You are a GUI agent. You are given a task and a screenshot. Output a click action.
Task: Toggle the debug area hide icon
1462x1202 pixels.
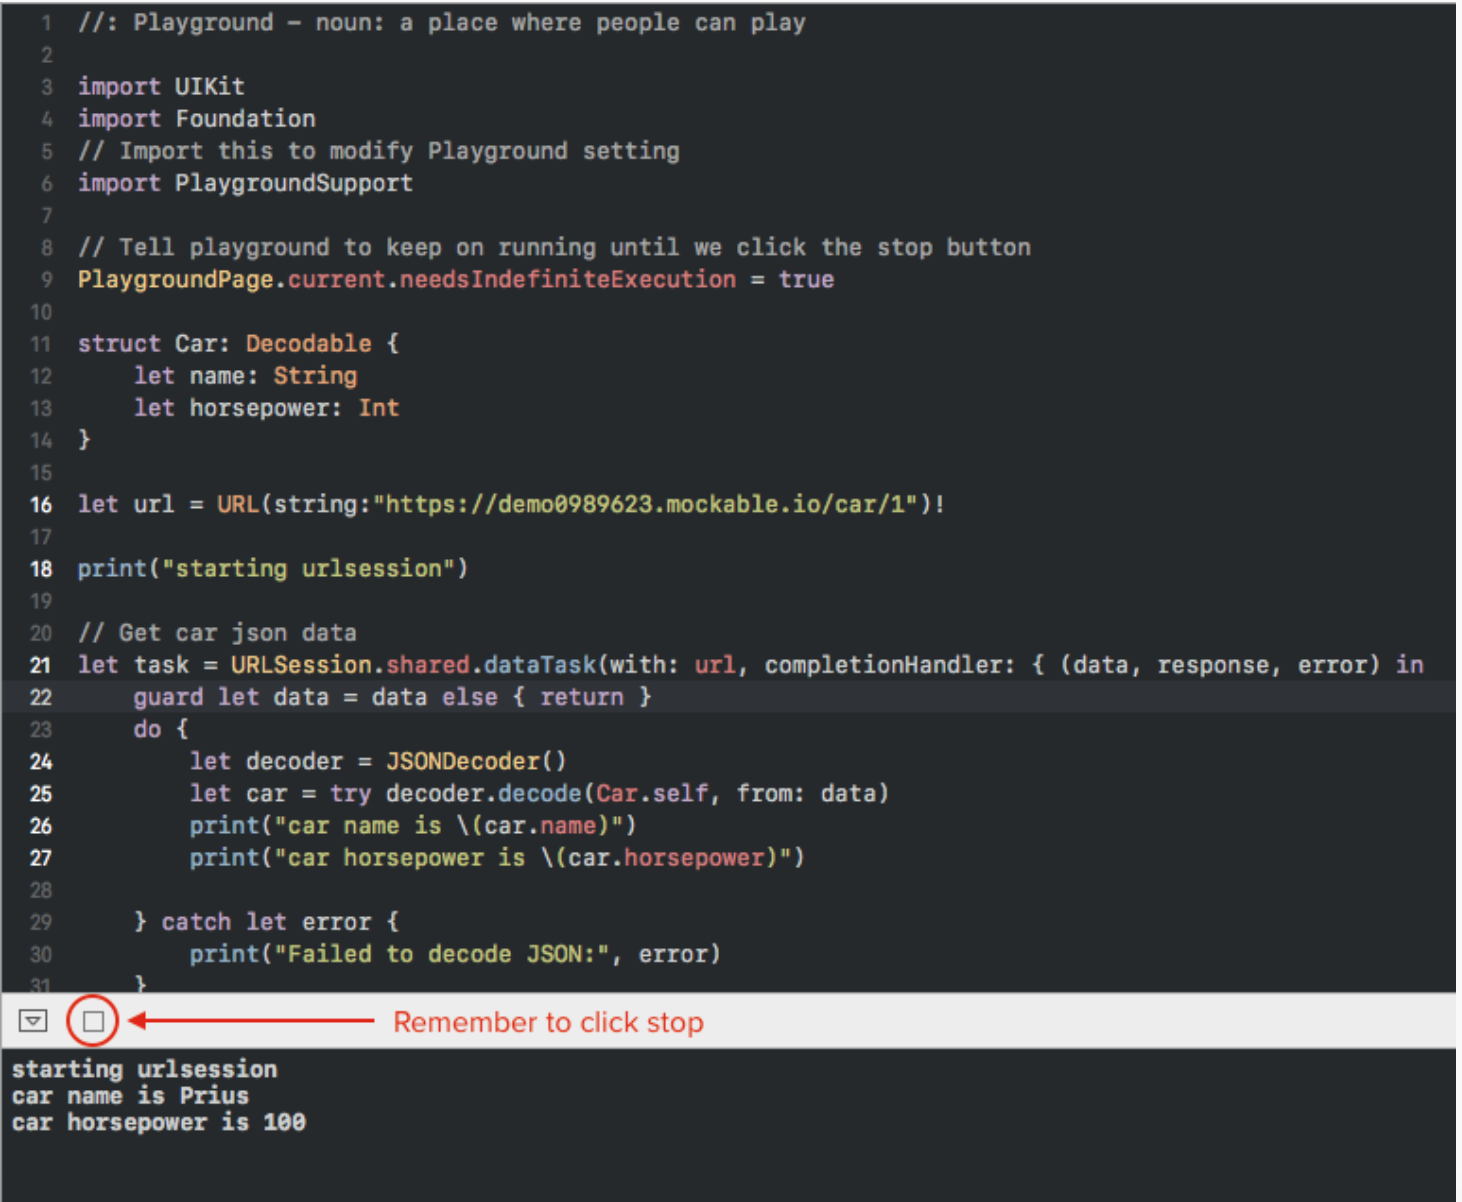click(x=33, y=1021)
